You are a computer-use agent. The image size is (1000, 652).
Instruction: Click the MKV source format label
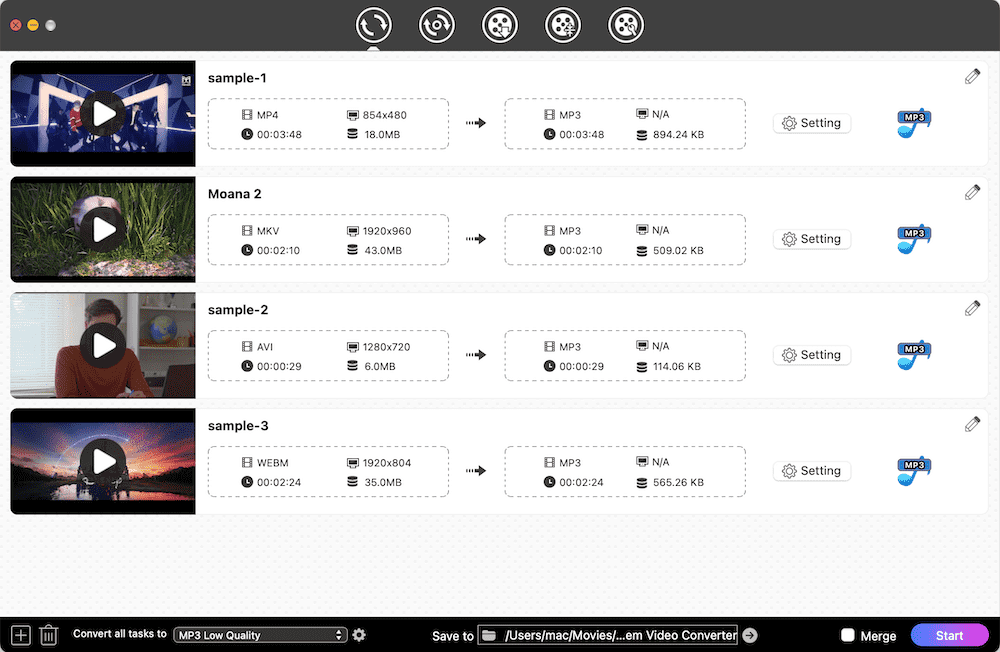coord(268,231)
